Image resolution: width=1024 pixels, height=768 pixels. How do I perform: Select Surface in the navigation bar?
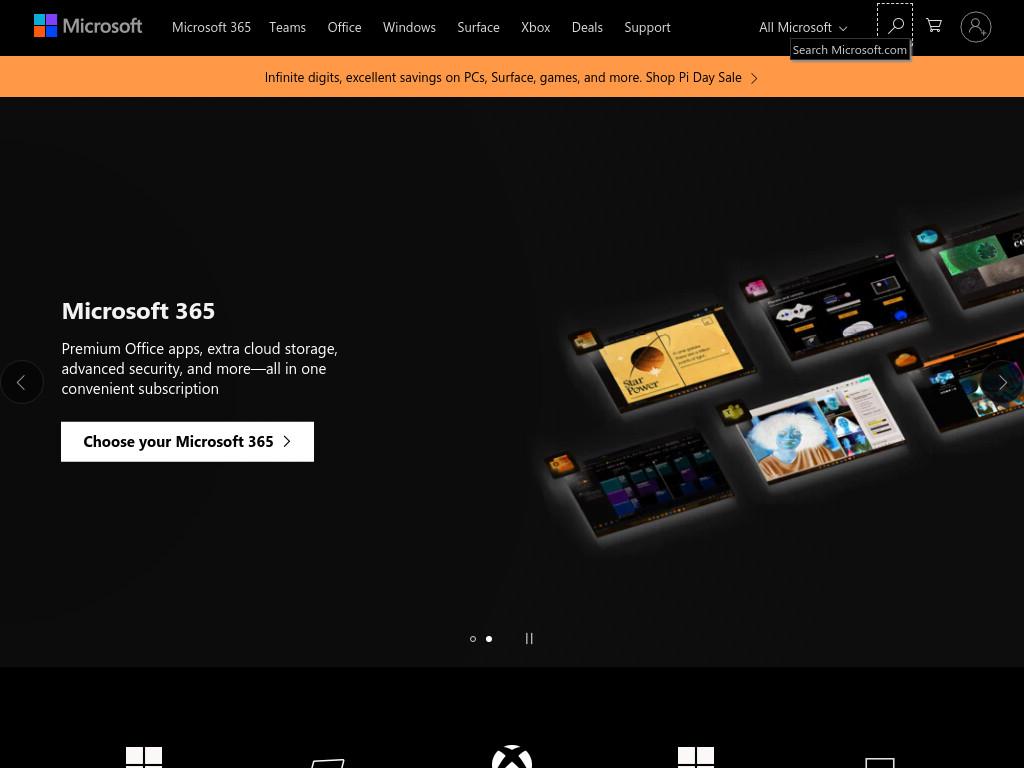pos(478,27)
